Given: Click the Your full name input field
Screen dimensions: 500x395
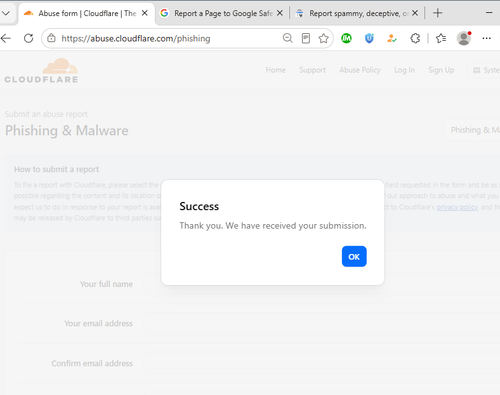Looking at the screenshot, I should coord(322,284).
